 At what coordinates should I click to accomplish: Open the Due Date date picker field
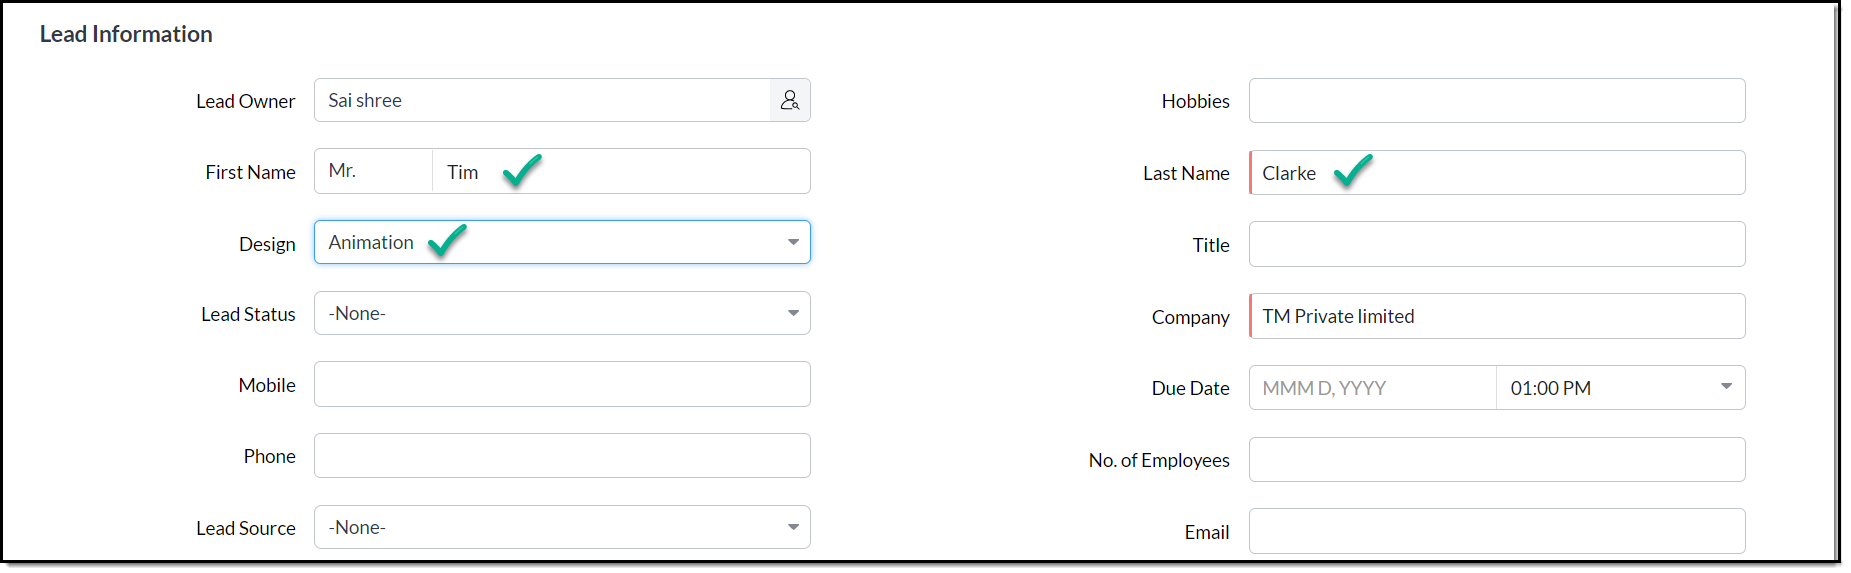point(1372,388)
